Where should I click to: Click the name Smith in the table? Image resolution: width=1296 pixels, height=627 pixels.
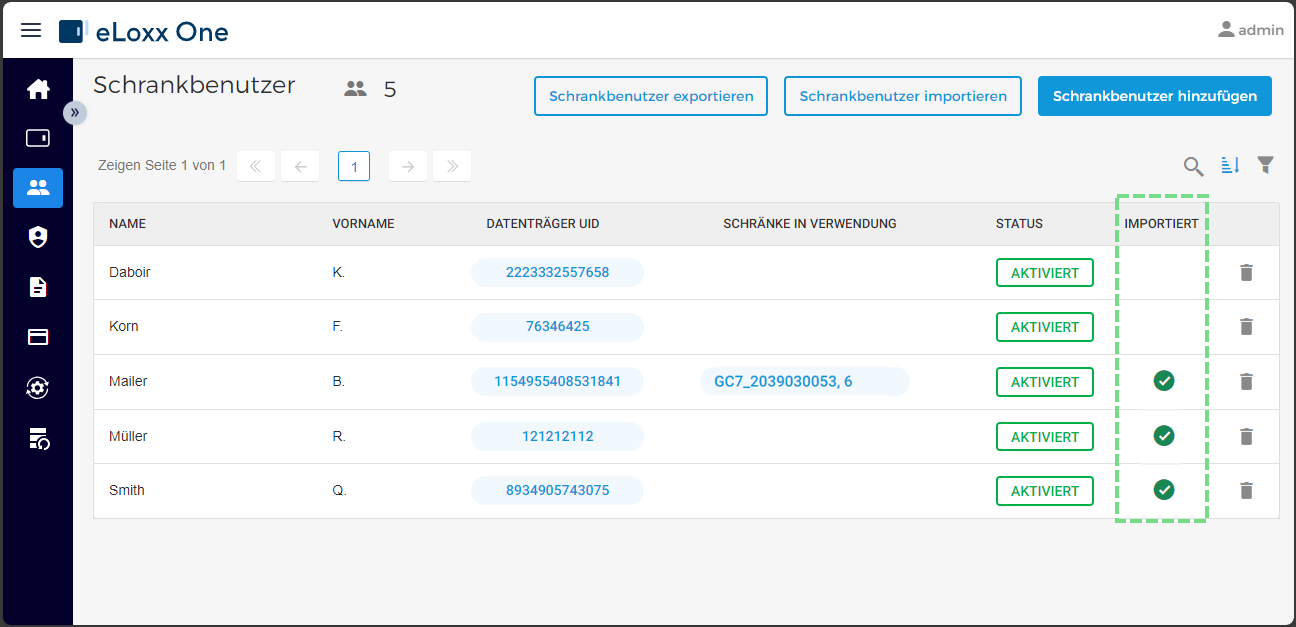pos(127,490)
